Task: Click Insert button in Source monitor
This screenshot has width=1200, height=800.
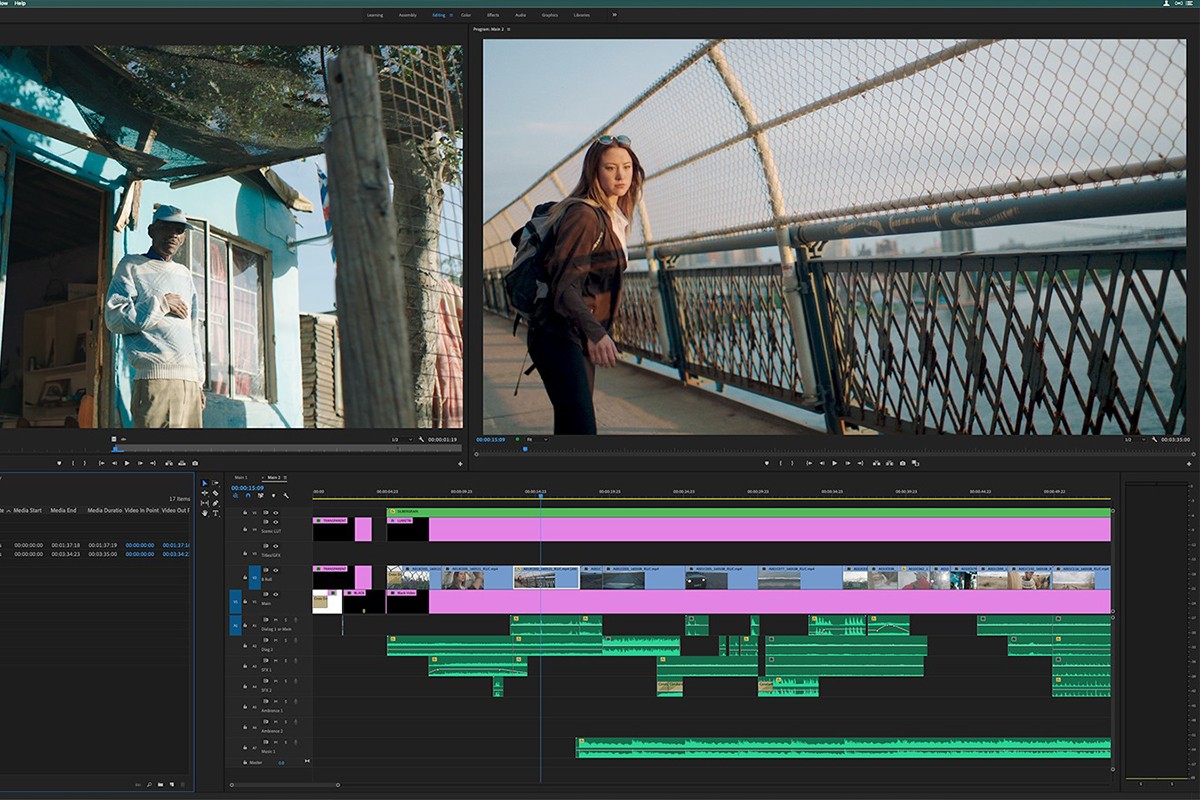Action: [169, 463]
